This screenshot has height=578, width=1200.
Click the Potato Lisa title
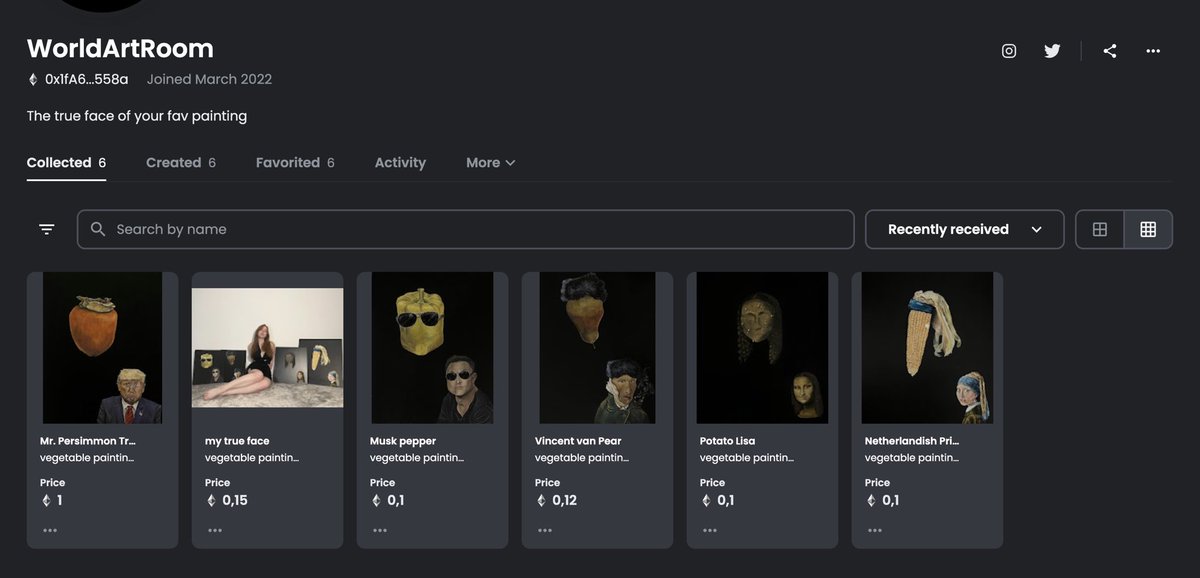[x=727, y=441]
